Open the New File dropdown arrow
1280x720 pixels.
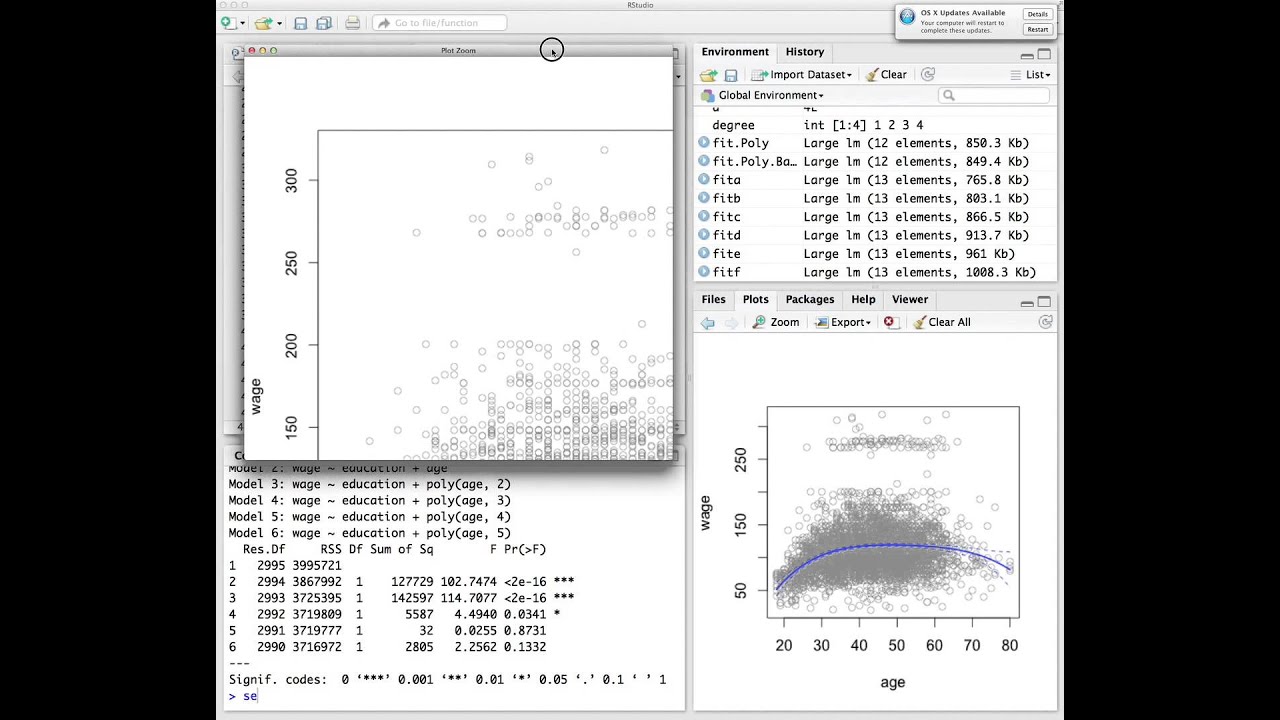coord(242,23)
